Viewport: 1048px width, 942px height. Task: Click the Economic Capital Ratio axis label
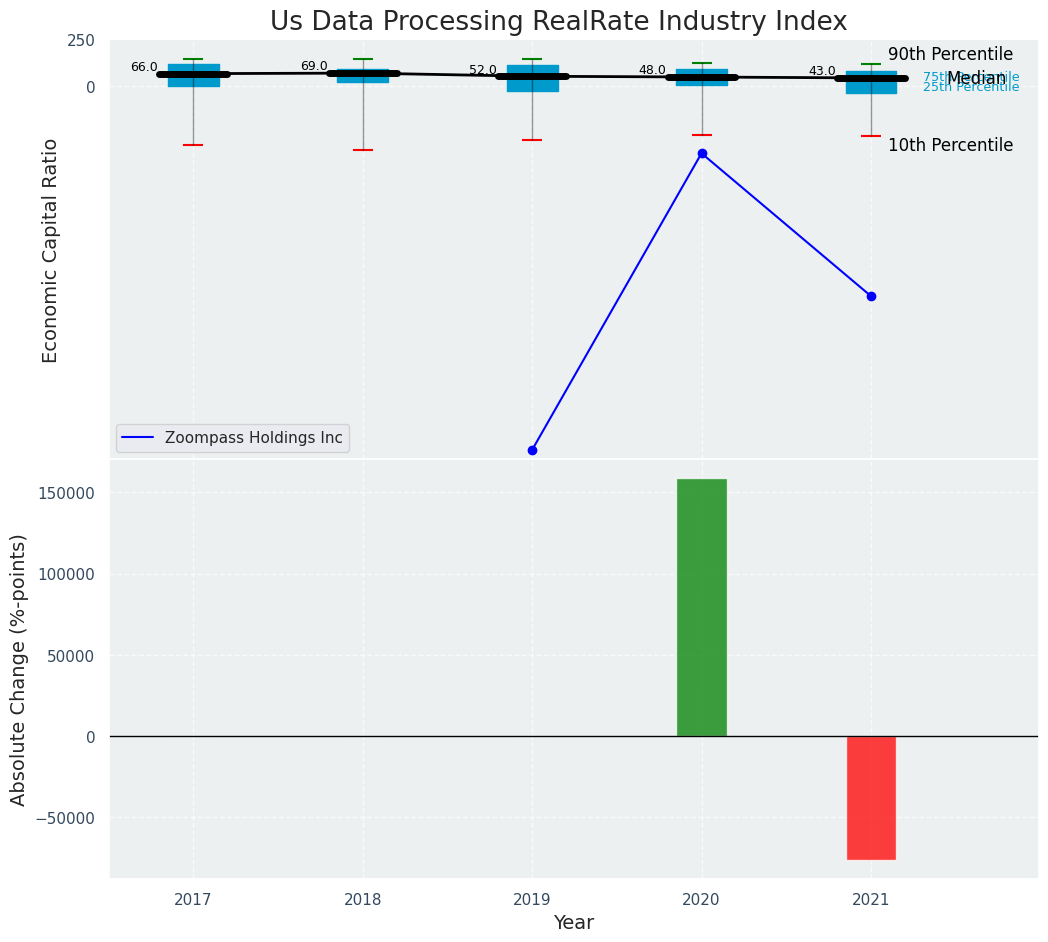tap(51, 250)
